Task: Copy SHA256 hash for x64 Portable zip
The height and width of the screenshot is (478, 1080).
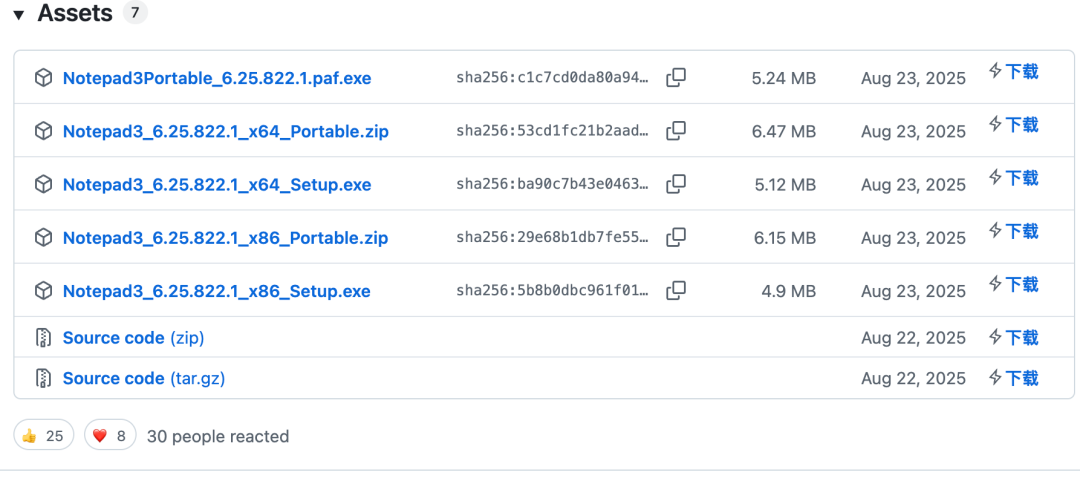Action: [676, 131]
